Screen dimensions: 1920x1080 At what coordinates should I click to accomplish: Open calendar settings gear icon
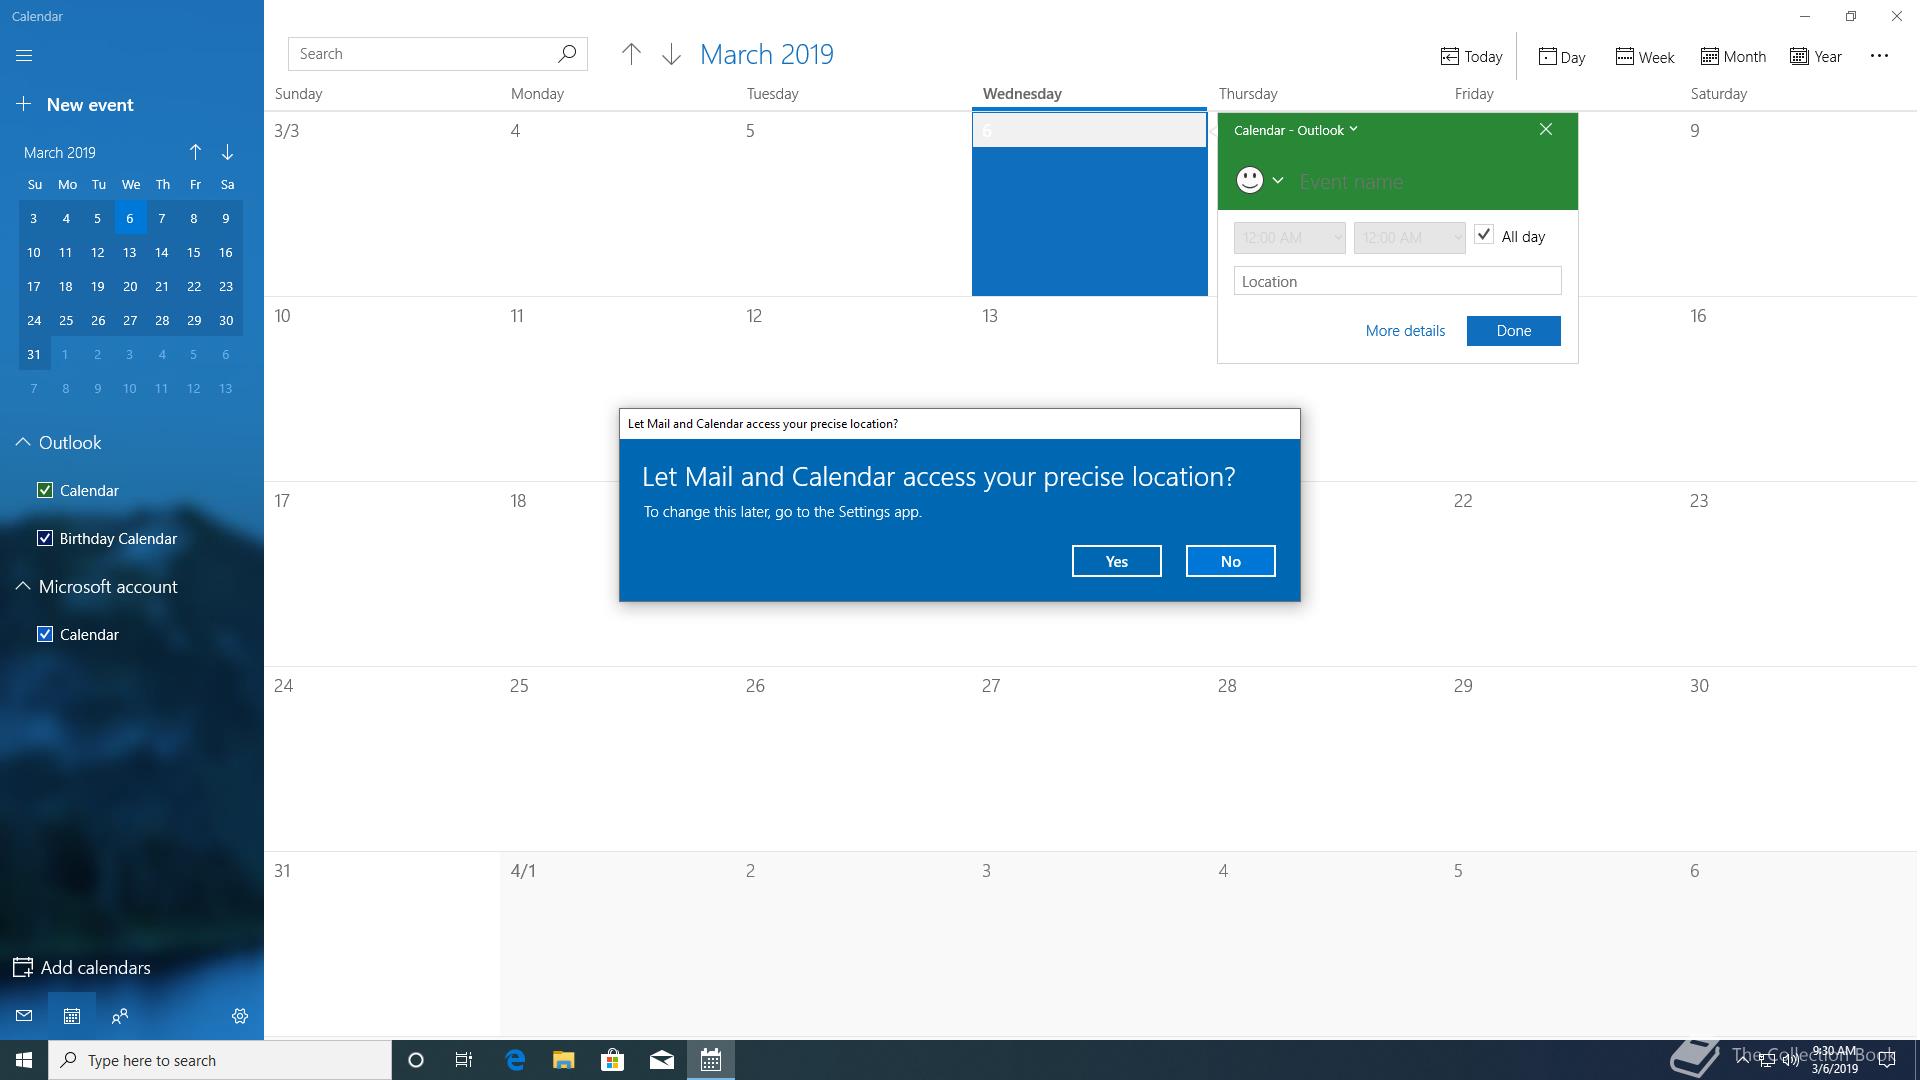(240, 1016)
